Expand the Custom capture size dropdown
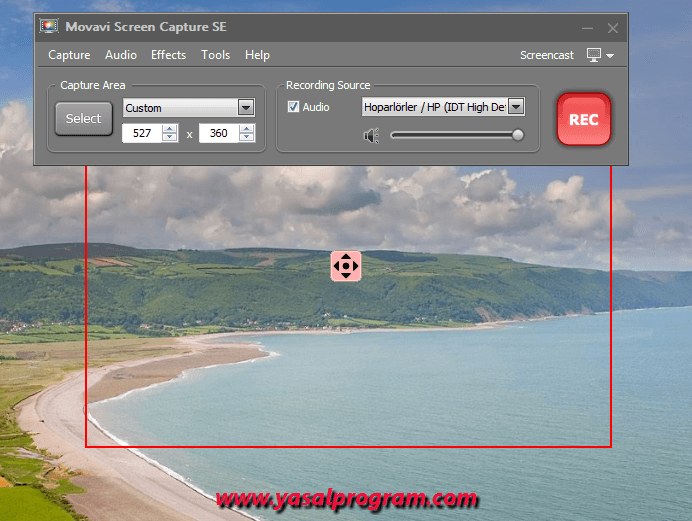 (x=245, y=108)
